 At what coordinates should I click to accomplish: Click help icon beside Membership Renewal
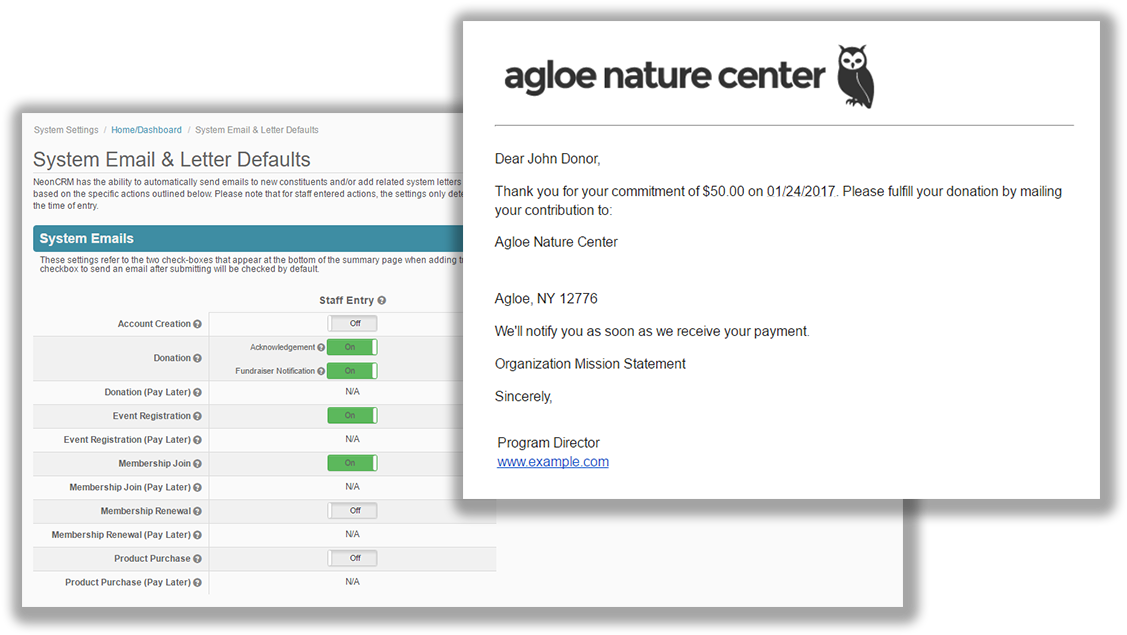pos(197,511)
